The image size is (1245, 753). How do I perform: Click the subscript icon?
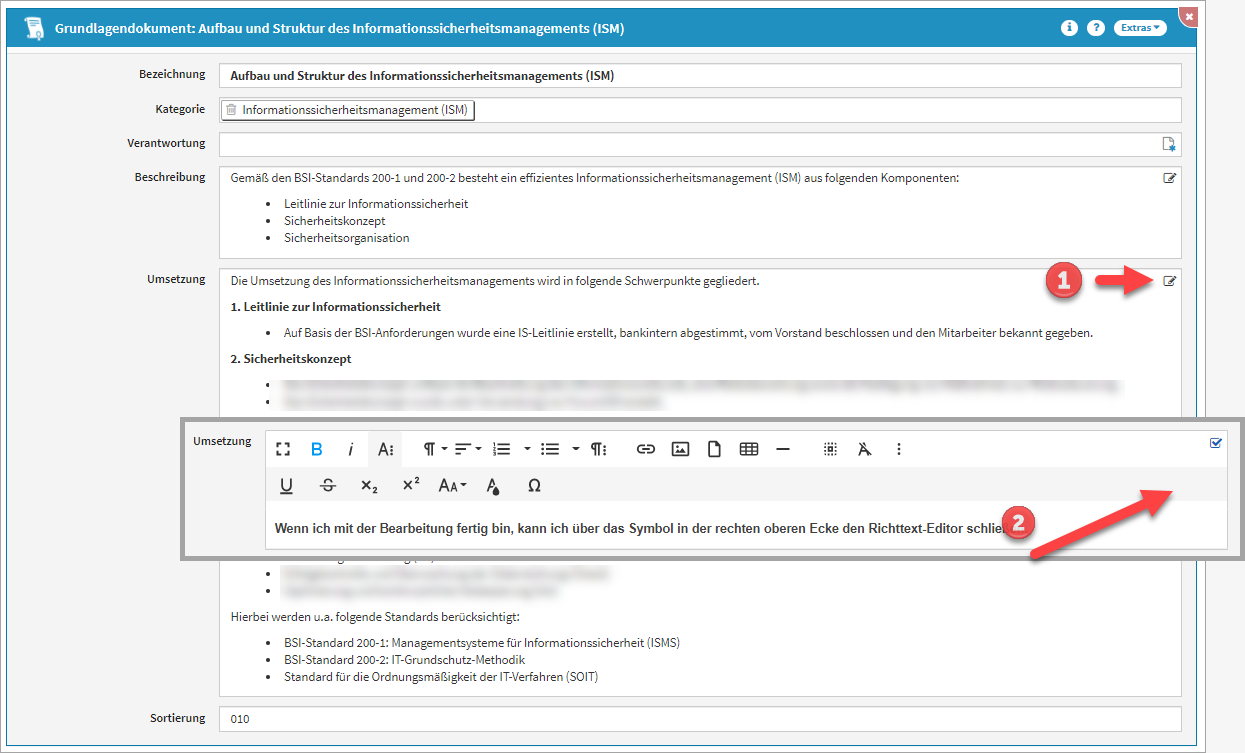pos(369,486)
